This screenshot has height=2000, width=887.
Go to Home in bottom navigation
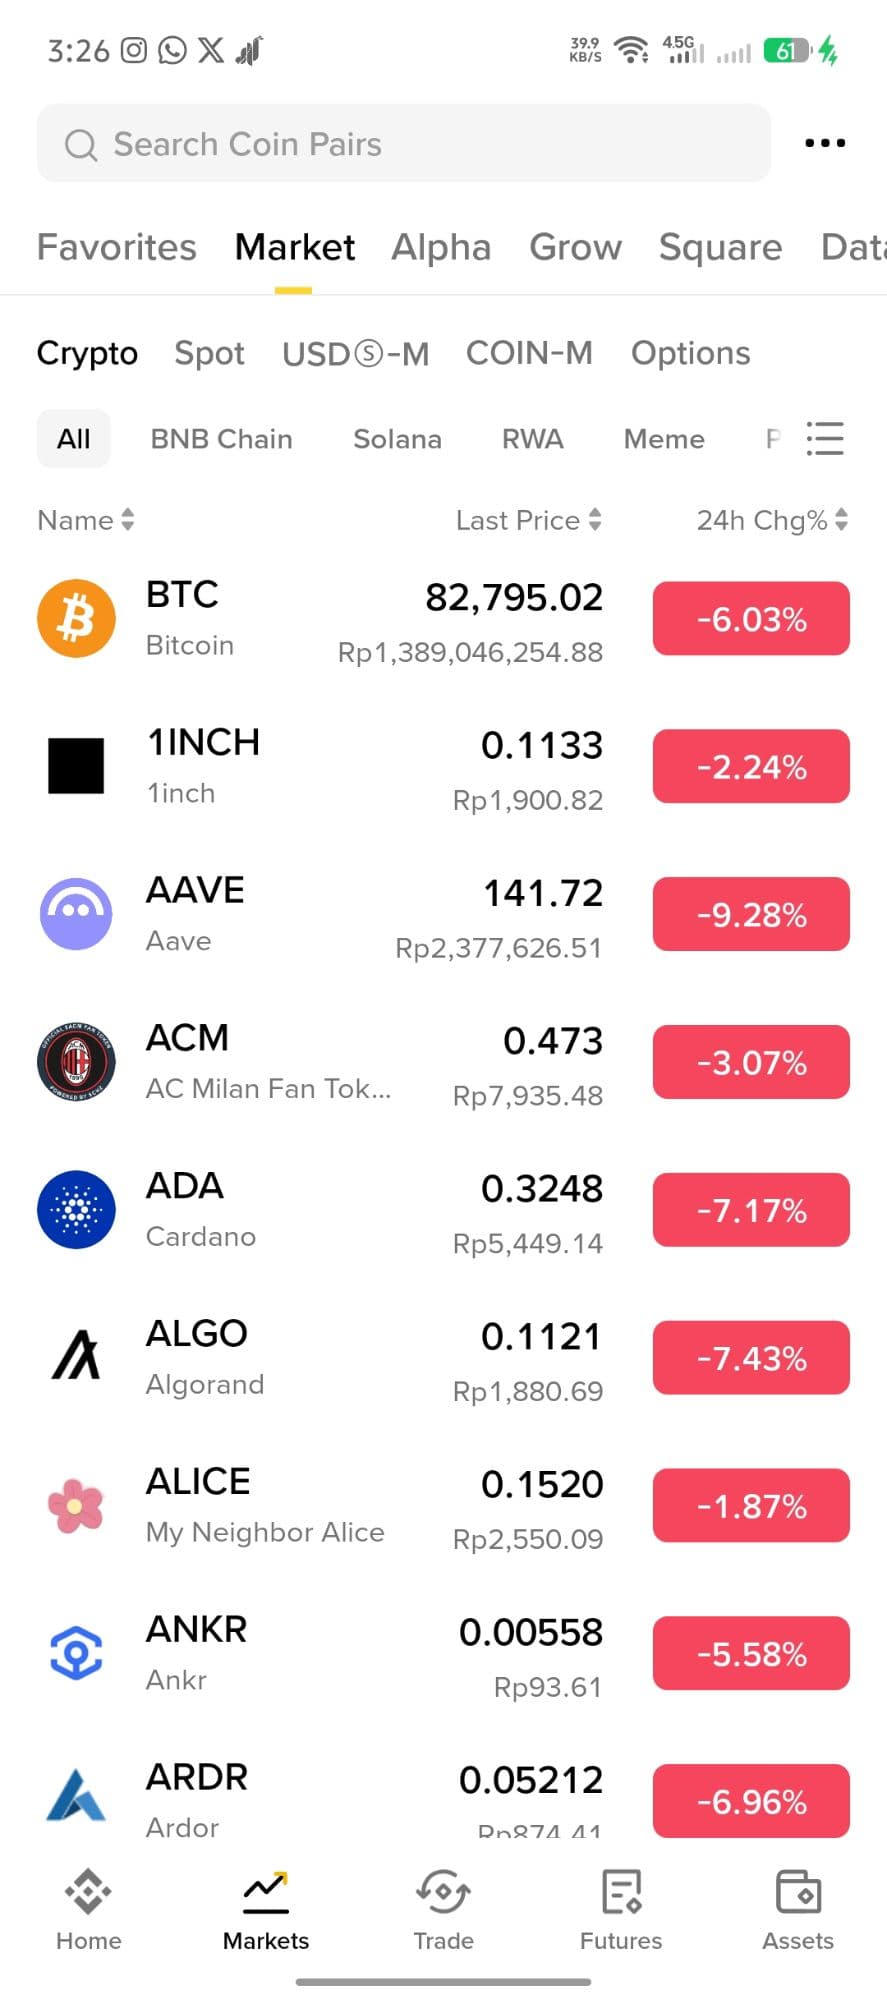(x=88, y=1910)
